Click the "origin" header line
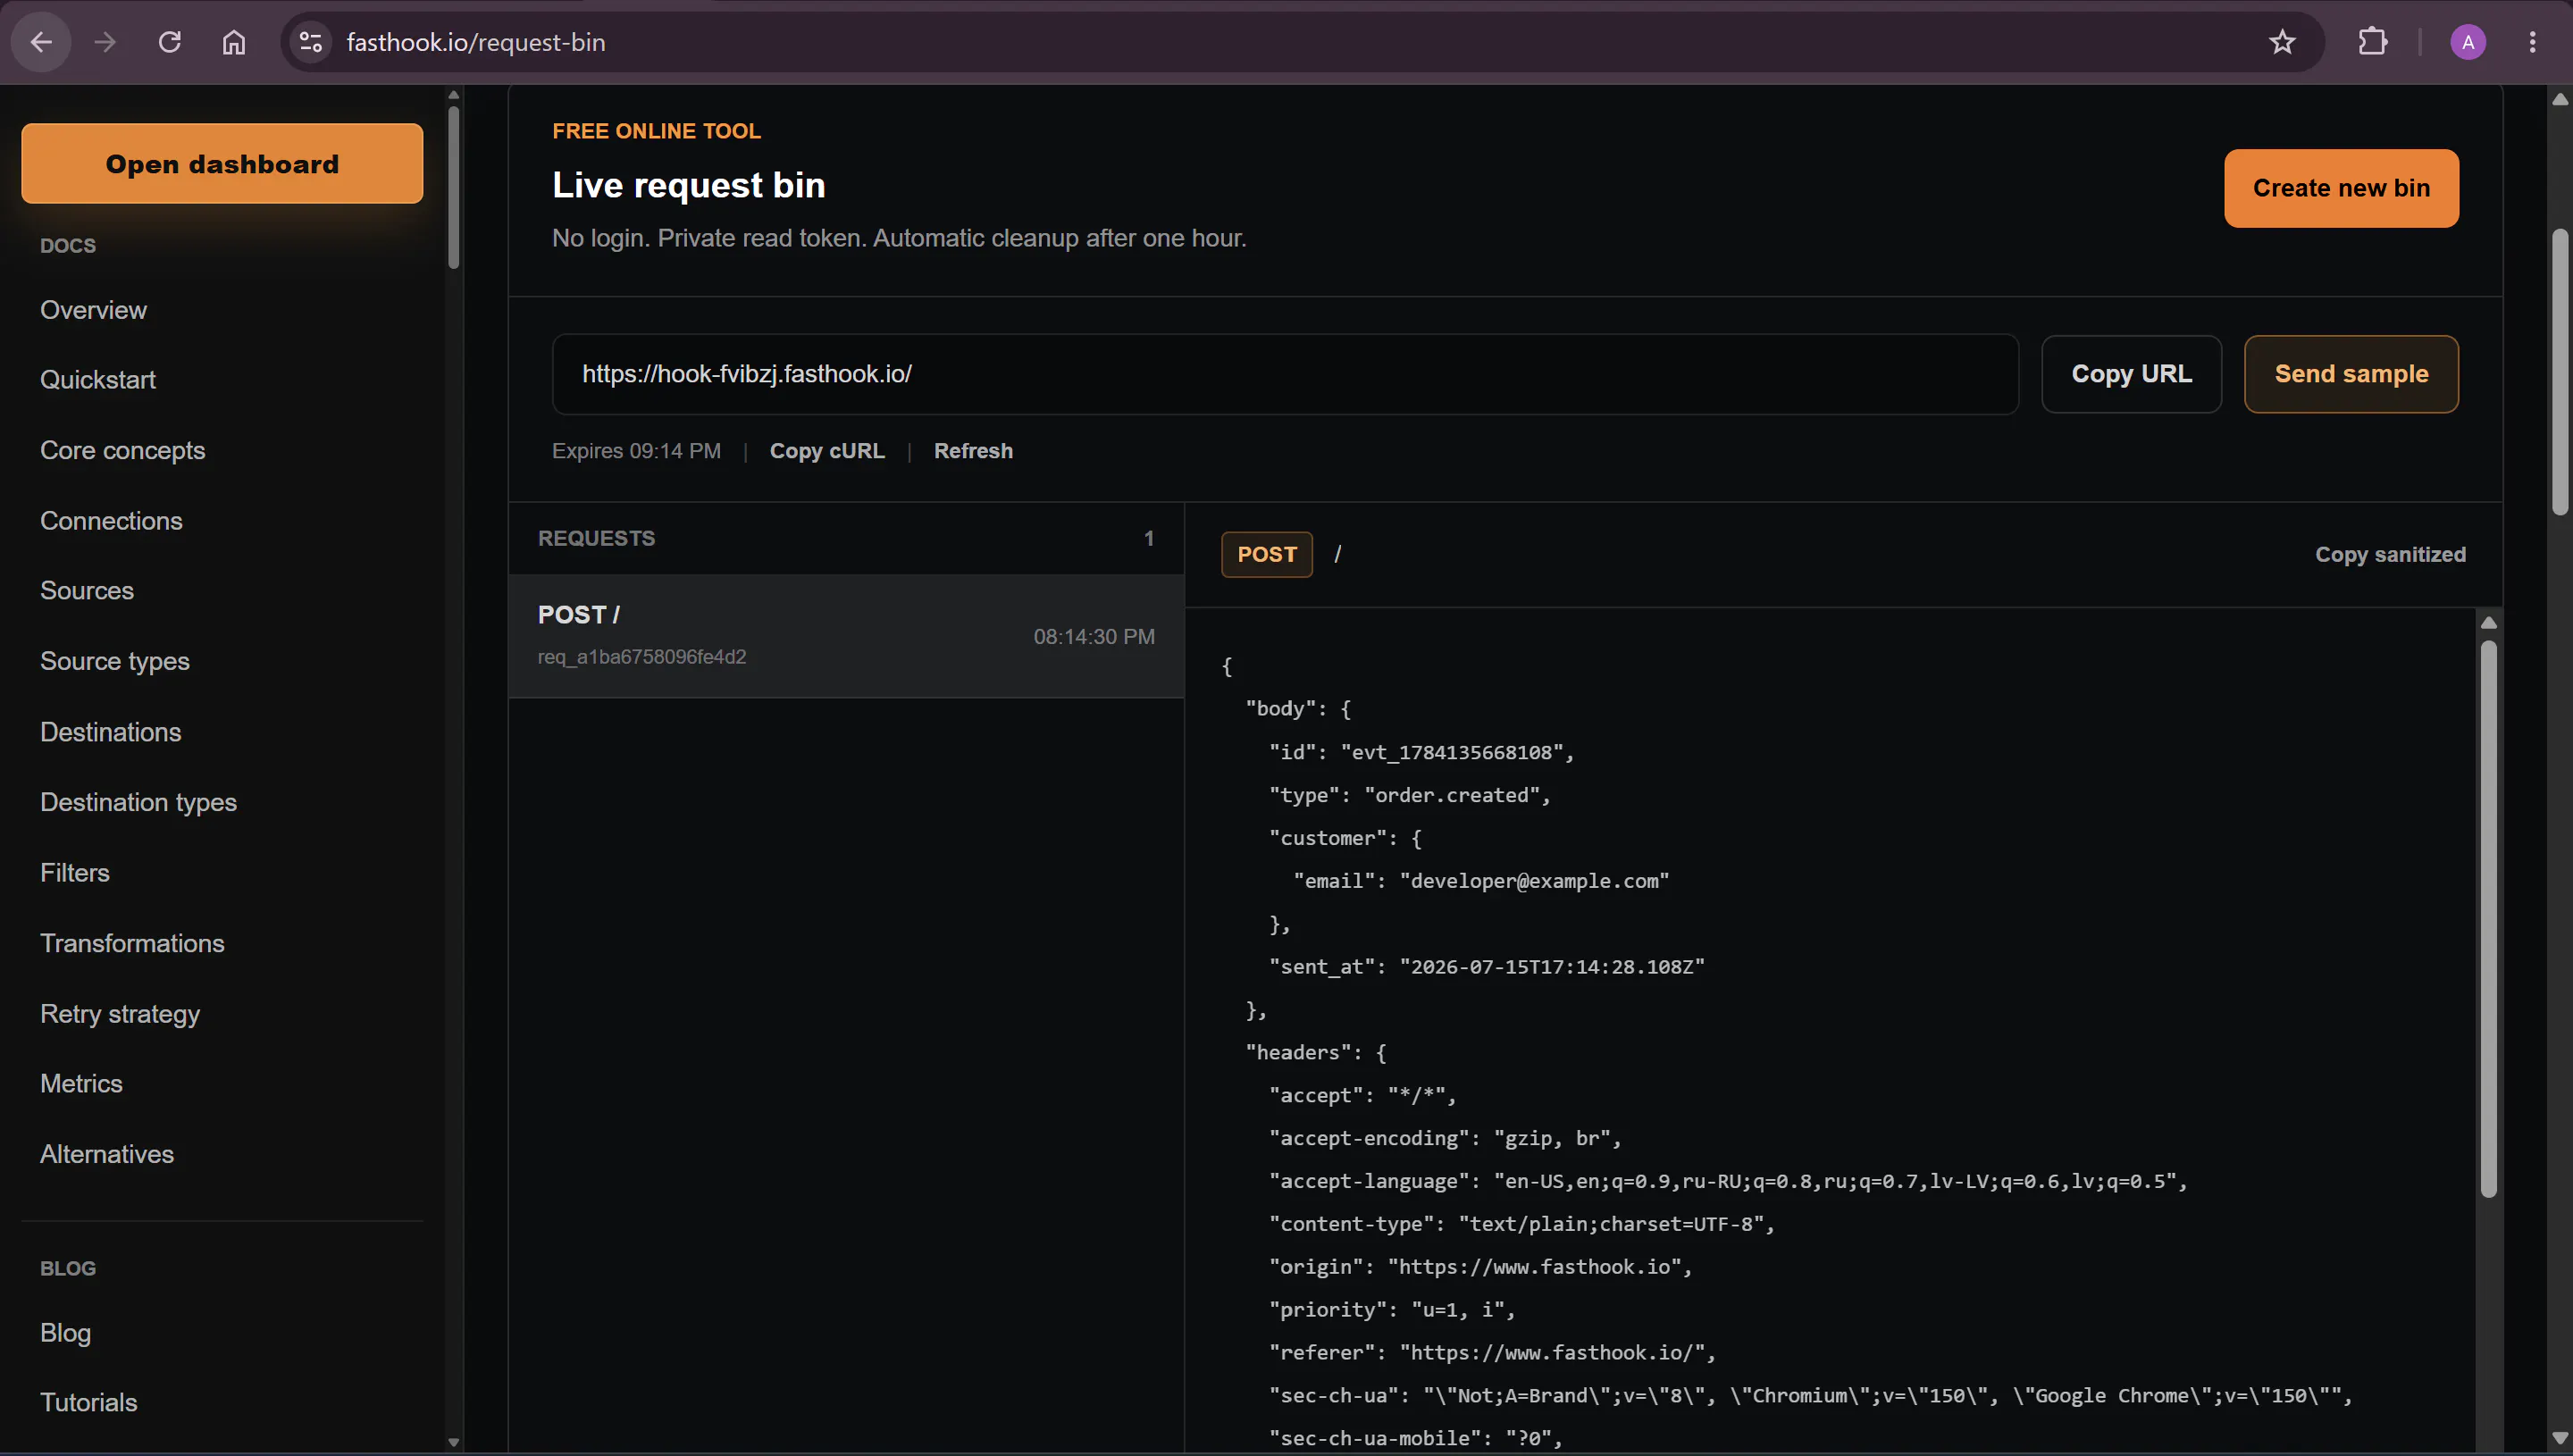Screen dimensions: 2573x1456 [x=1480, y=1267]
